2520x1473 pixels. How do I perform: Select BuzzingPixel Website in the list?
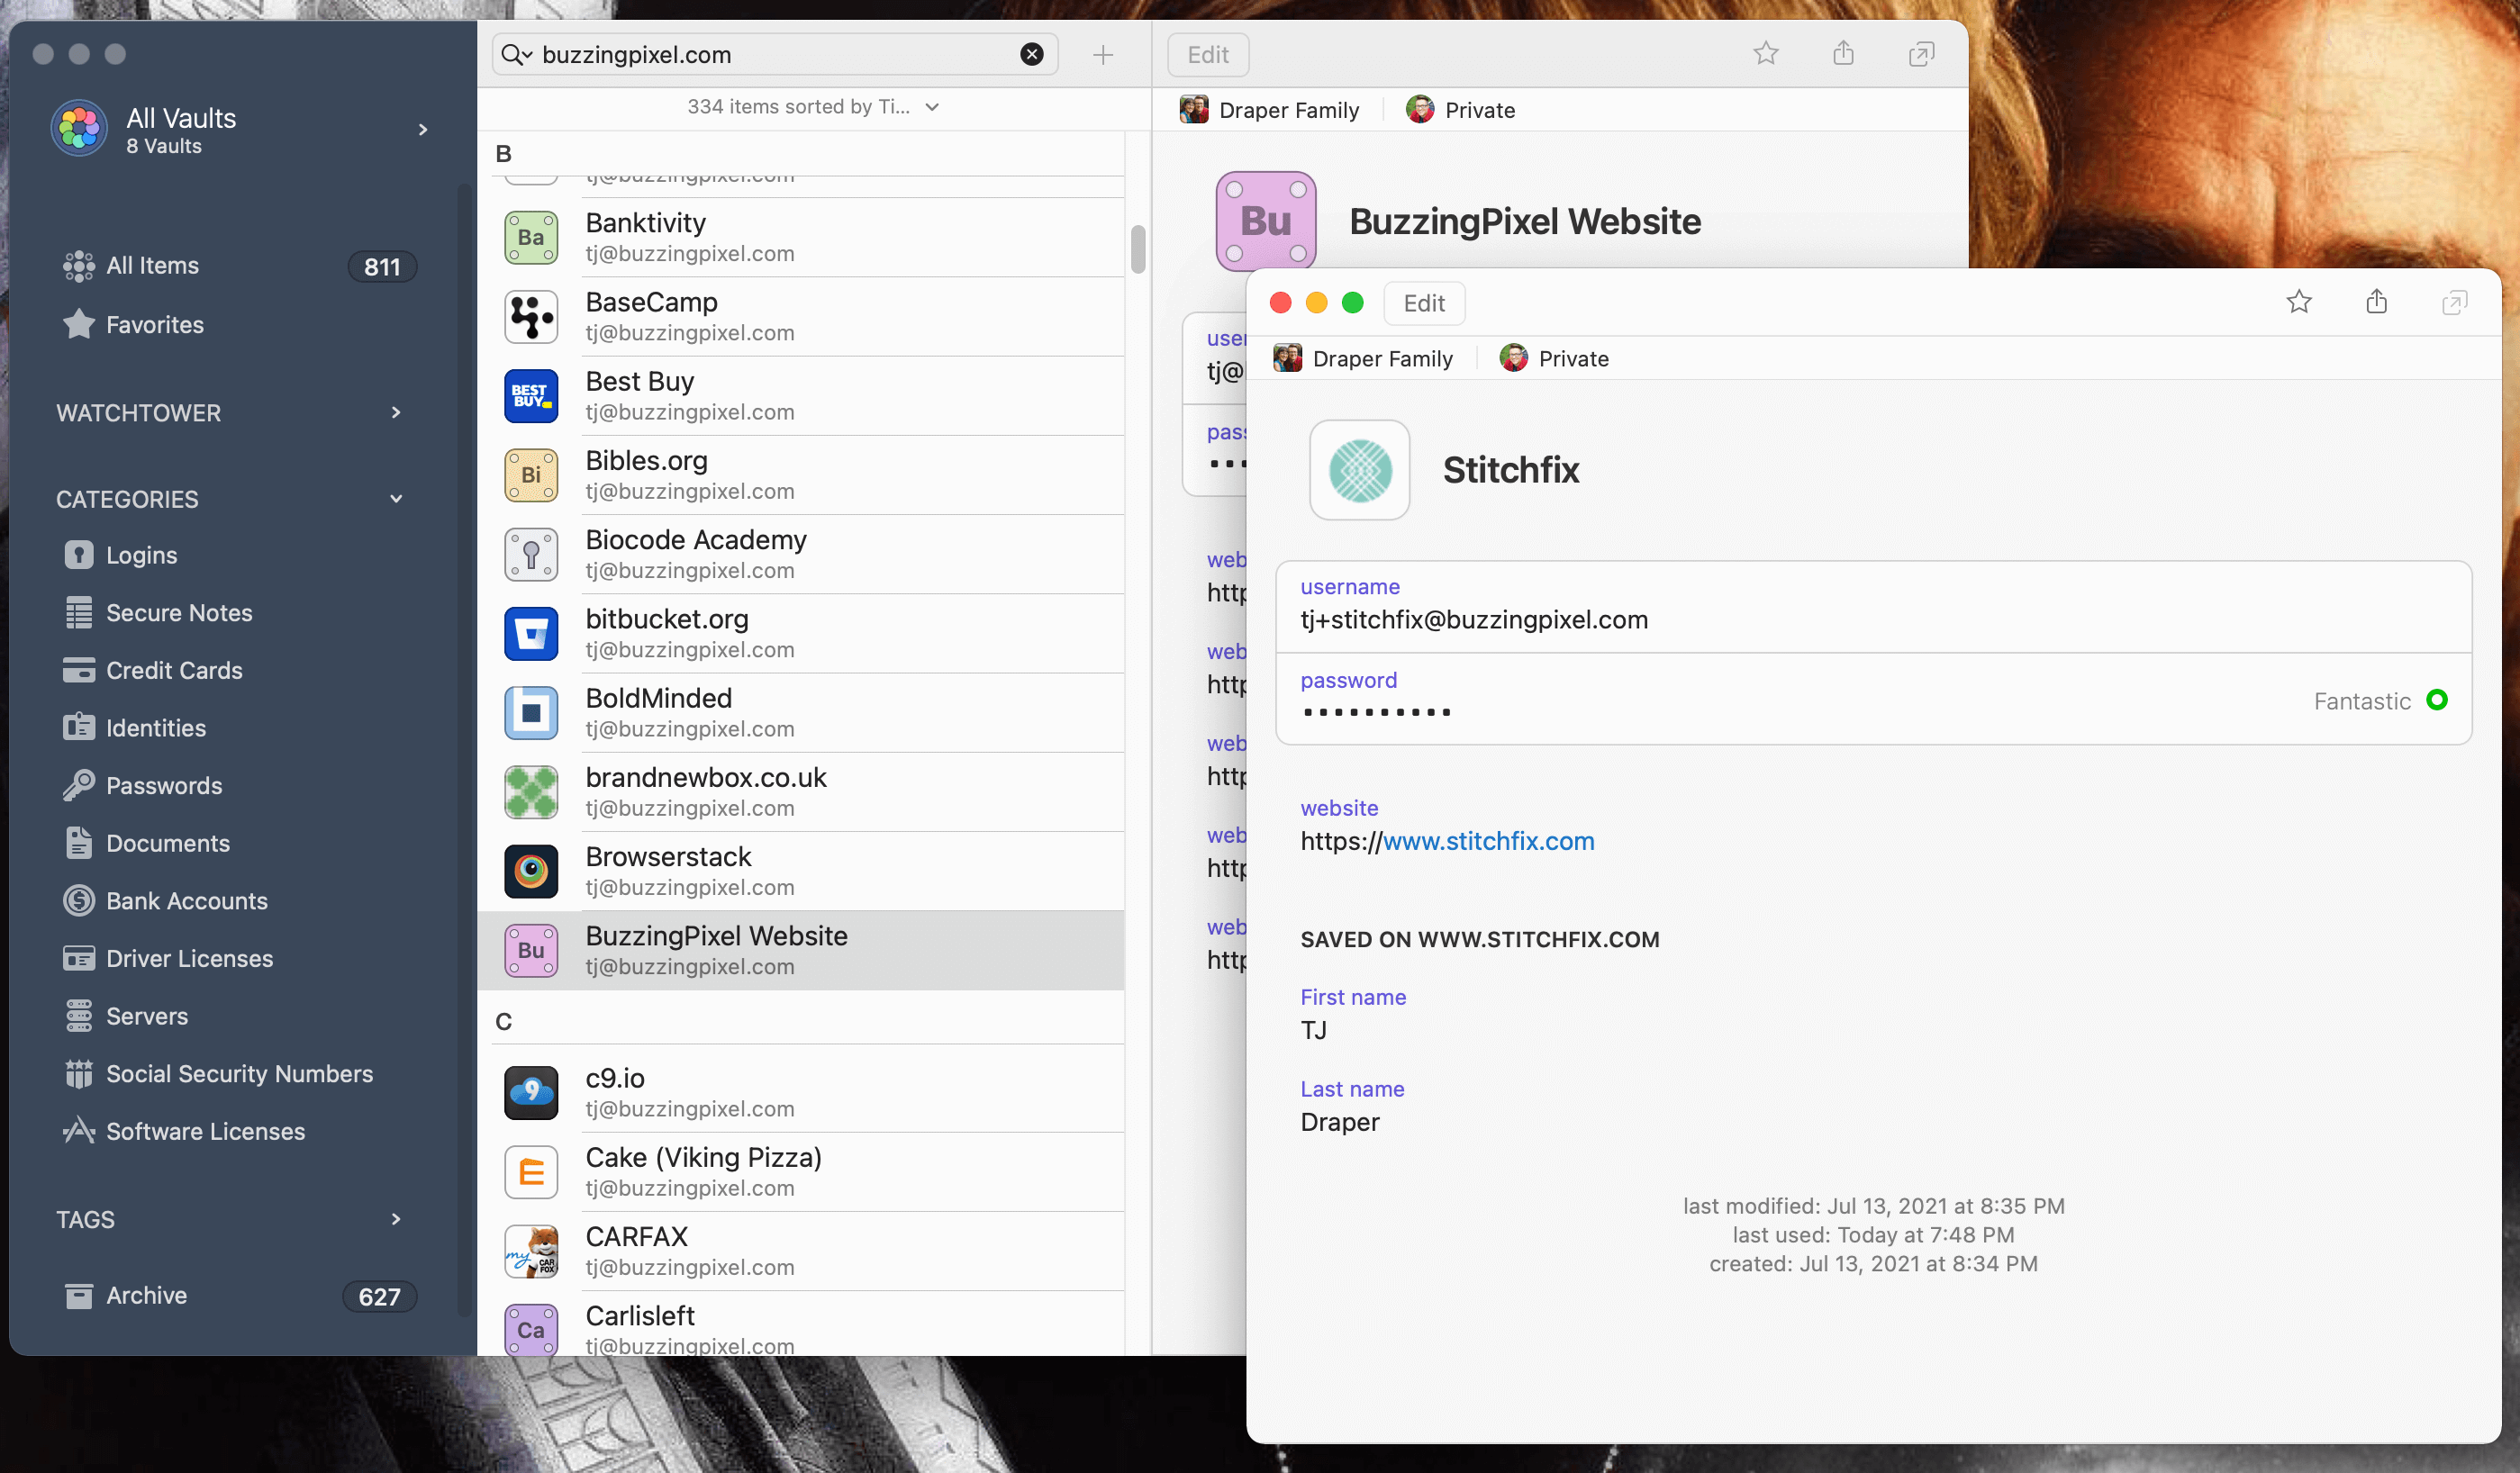click(x=801, y=950)
